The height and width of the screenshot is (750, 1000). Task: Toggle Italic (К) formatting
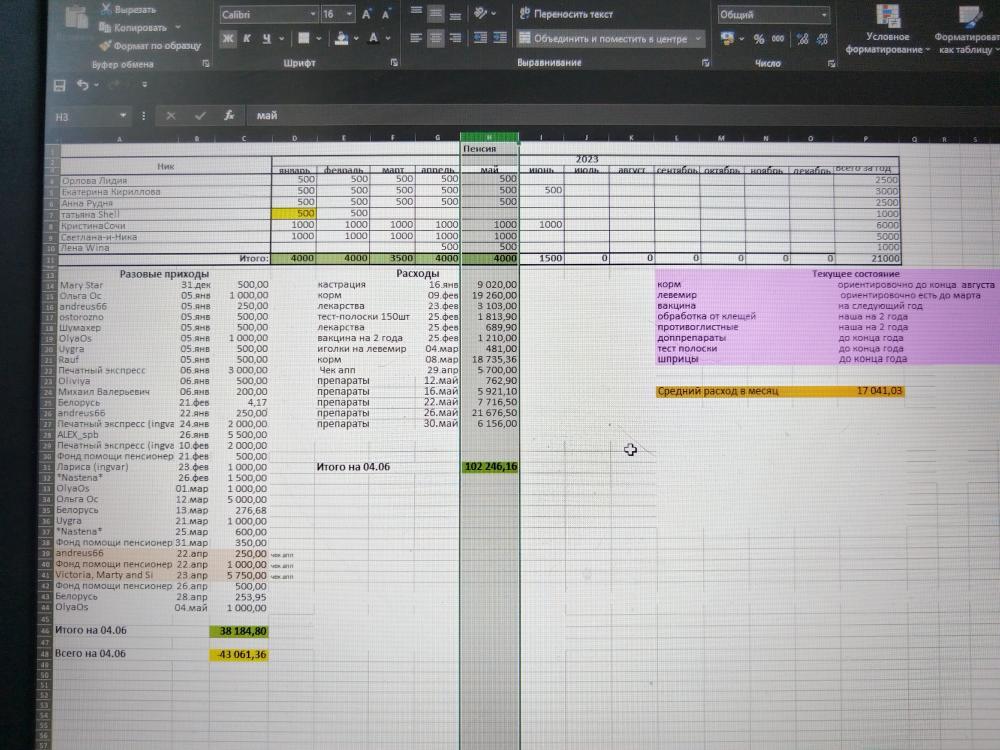coord(247,38)
